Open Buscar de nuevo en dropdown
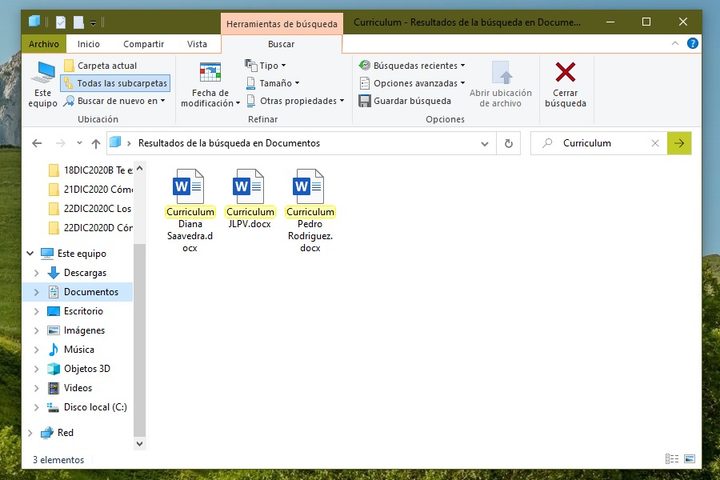 [x=114, y=101]
